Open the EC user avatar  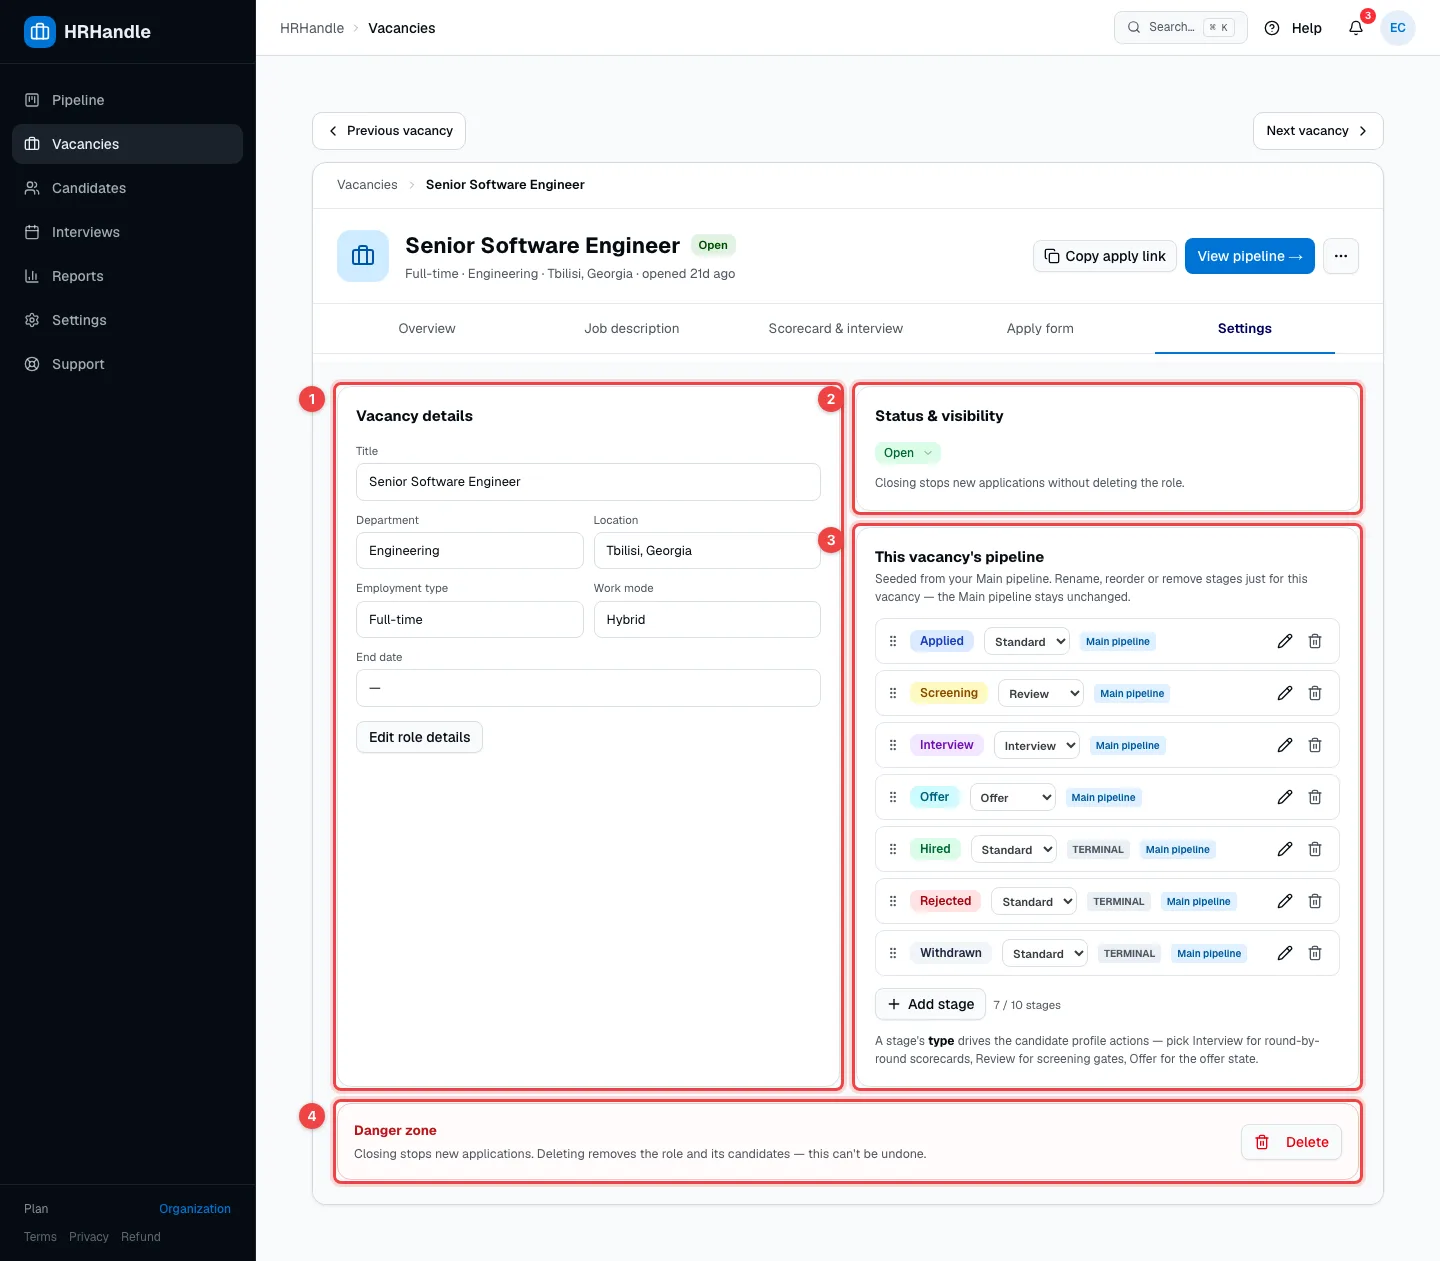pos(1398,28)
